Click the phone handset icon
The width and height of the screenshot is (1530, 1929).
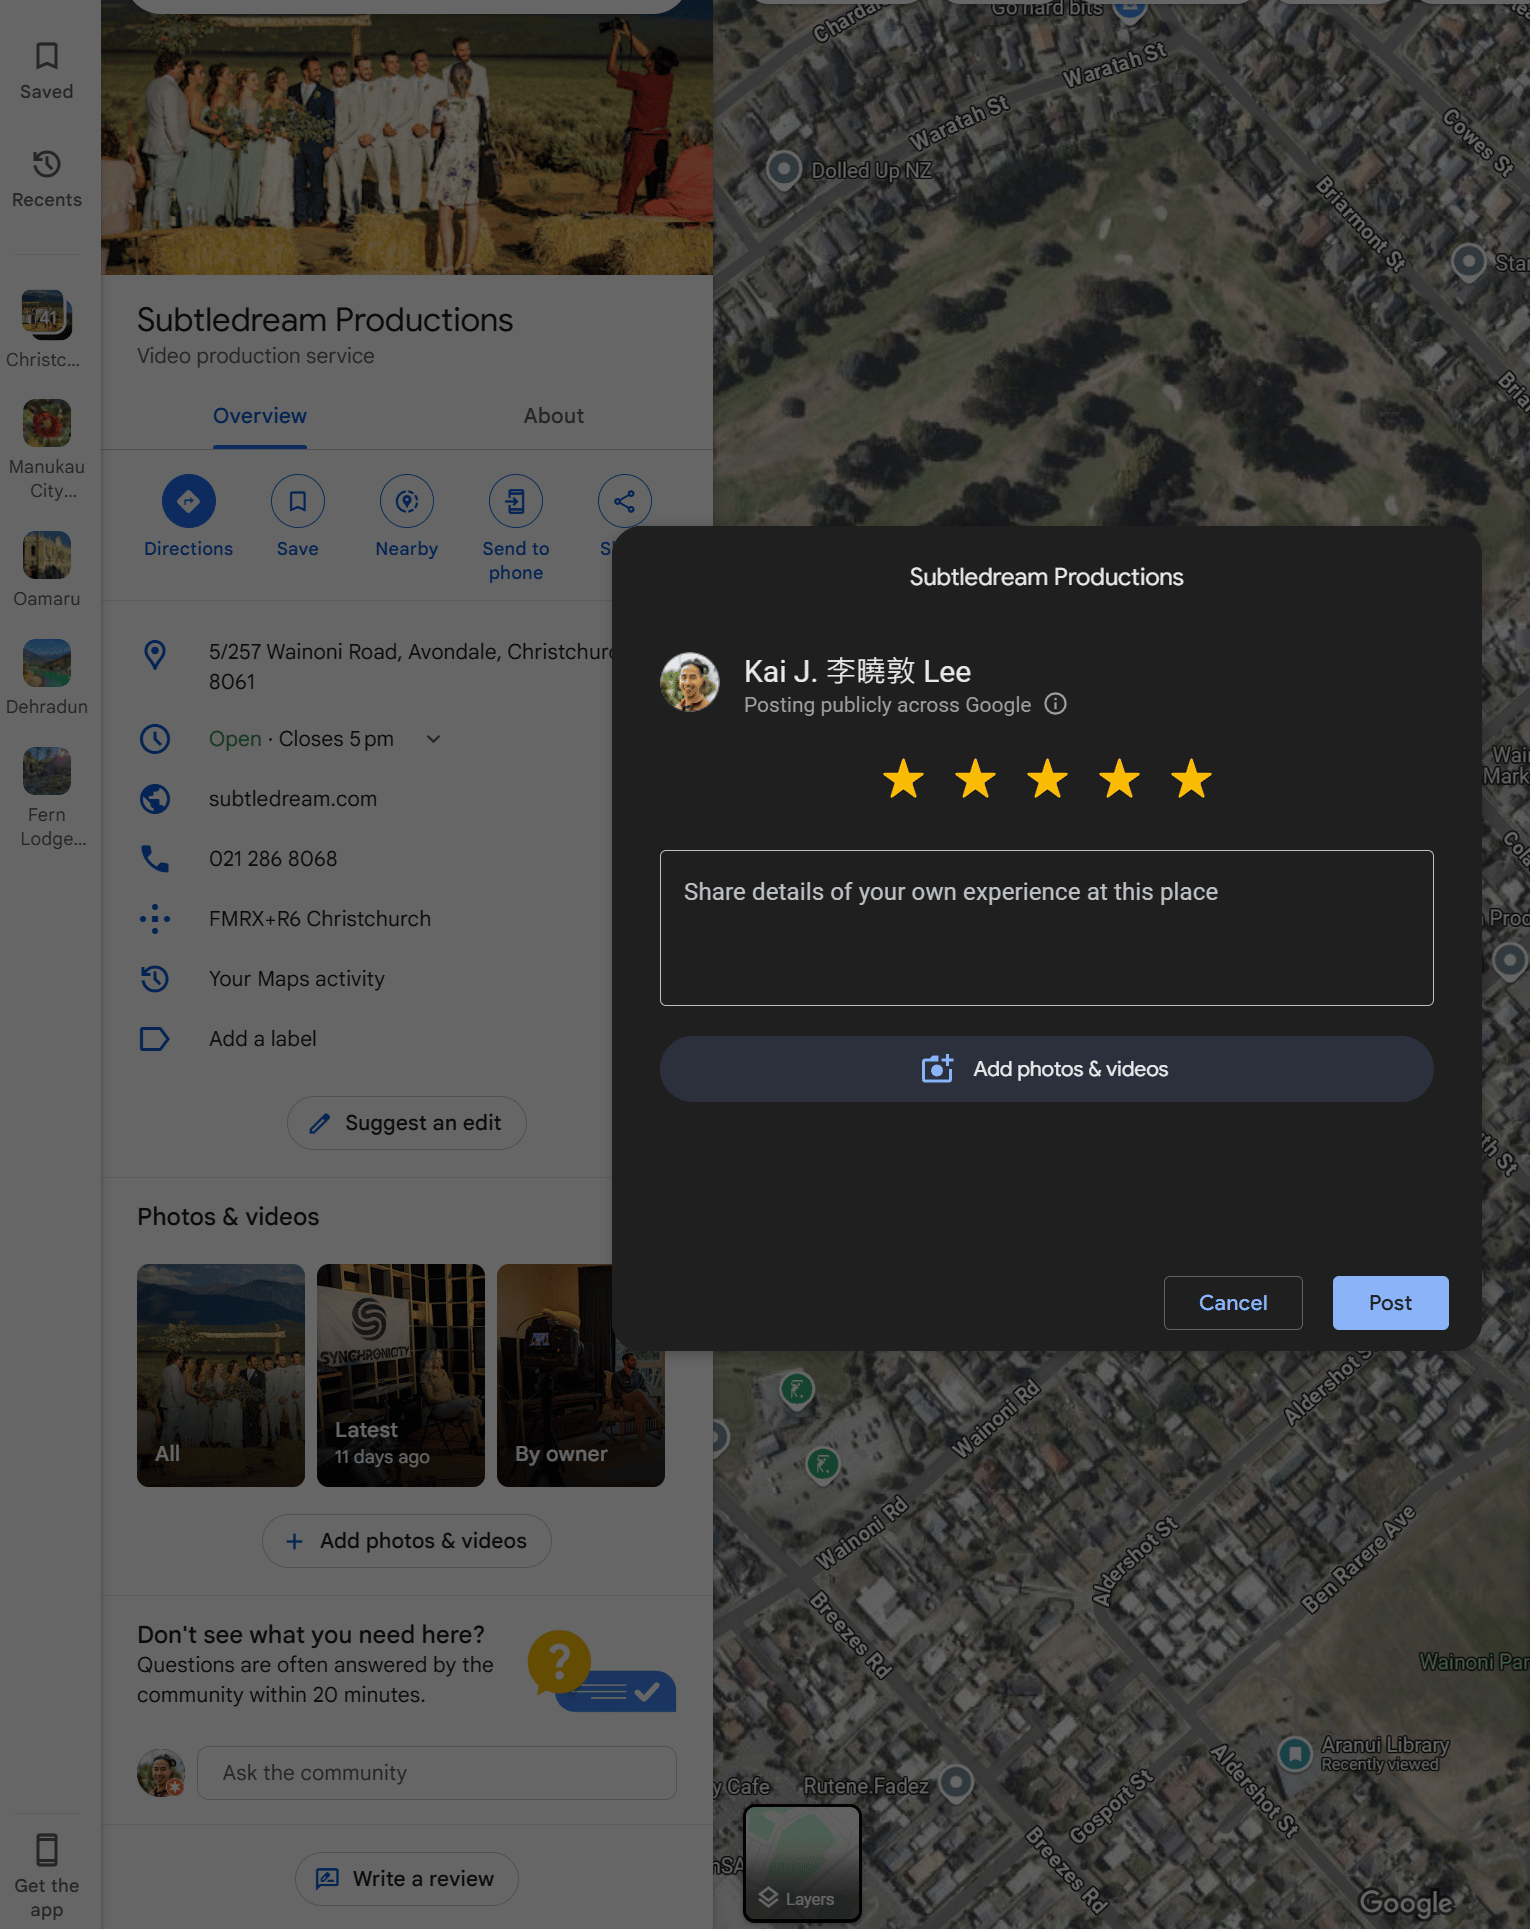pyautogui.click(x=155, y=859)
